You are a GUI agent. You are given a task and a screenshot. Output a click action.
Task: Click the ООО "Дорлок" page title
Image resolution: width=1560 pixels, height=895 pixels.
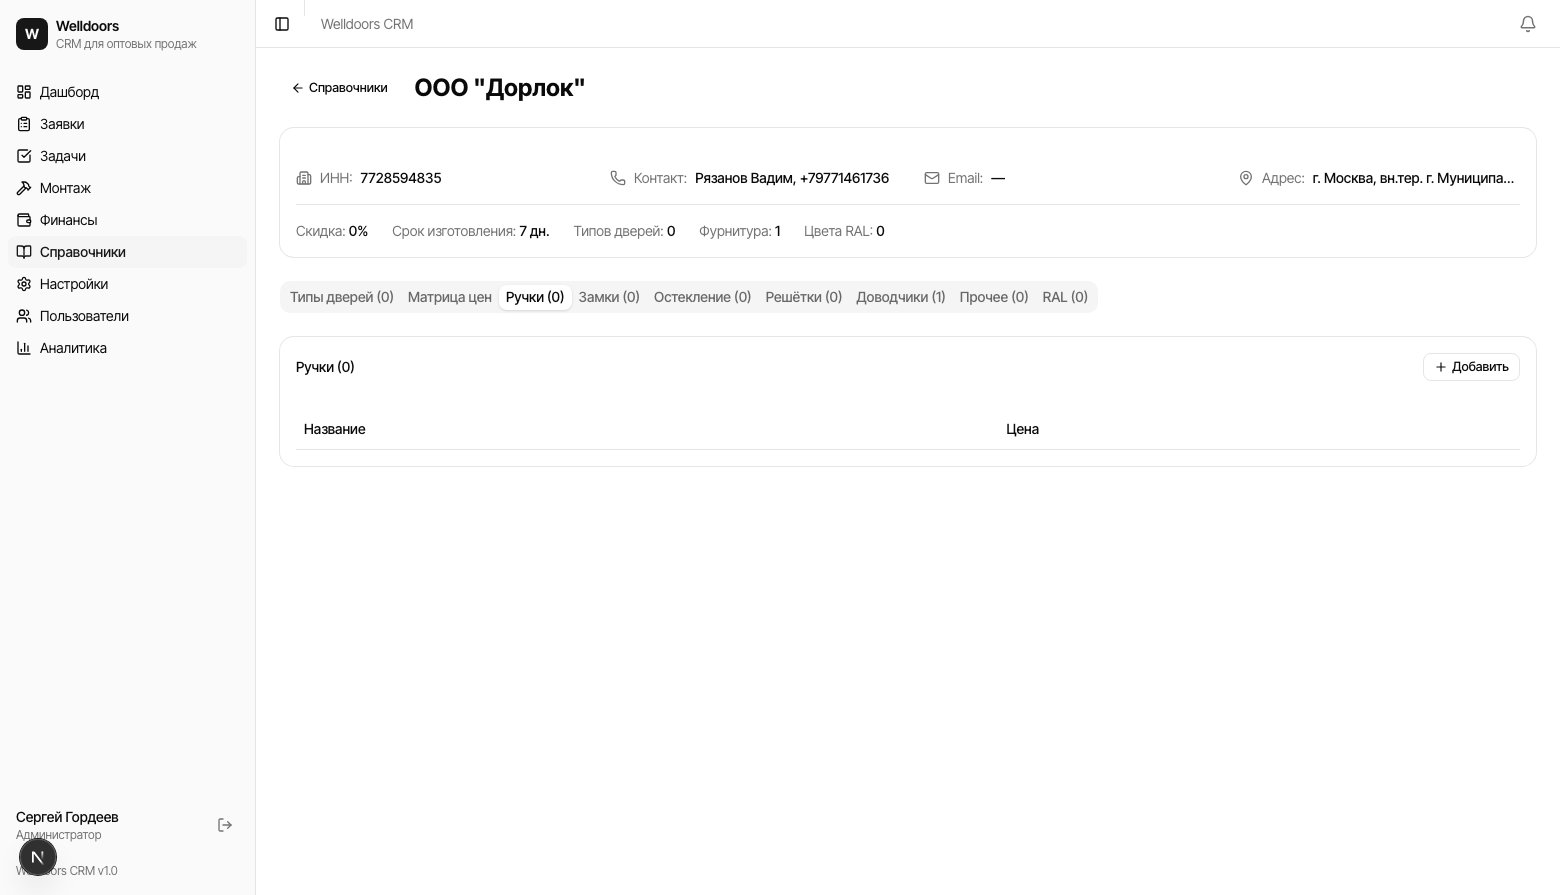tap(500, 88)
